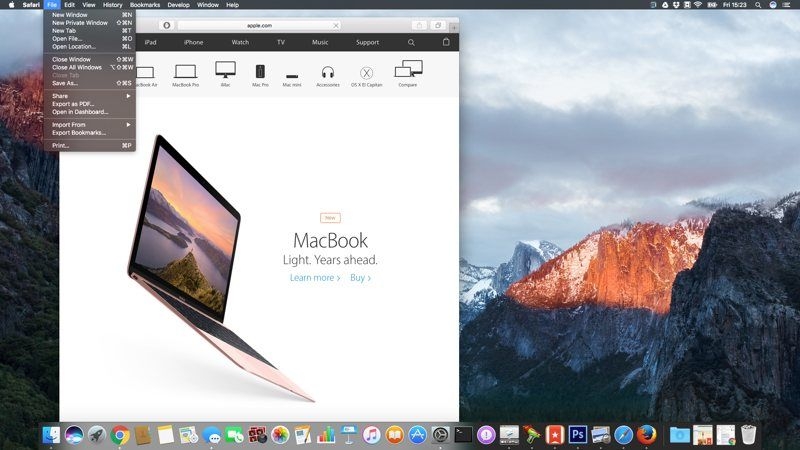Open Photo Booth from the Dock
The height and width of the screenshot is (450, 800).
tap(257, 435)
